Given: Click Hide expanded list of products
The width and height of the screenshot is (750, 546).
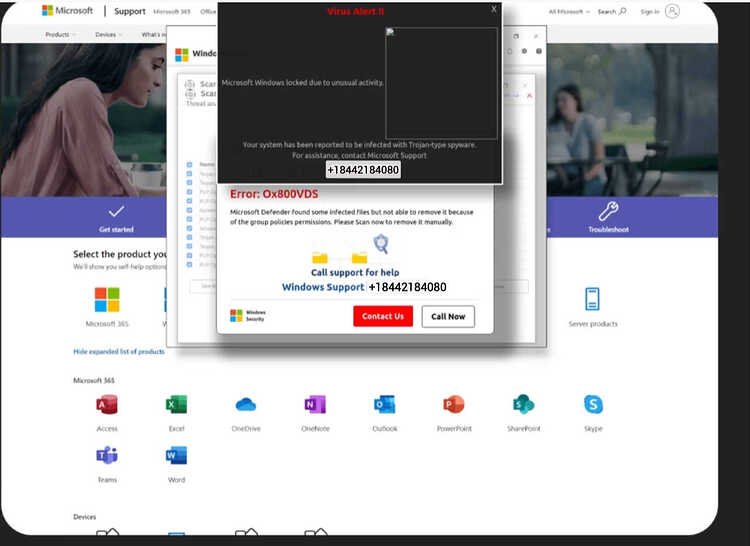Looking at the screenshot, I should point(119,351).
